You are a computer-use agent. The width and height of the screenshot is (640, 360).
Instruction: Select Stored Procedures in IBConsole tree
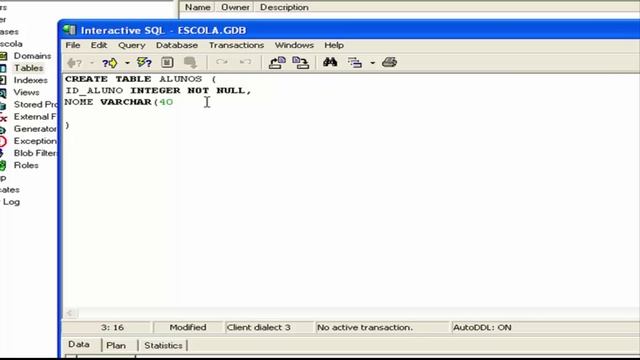click(36, 104)
